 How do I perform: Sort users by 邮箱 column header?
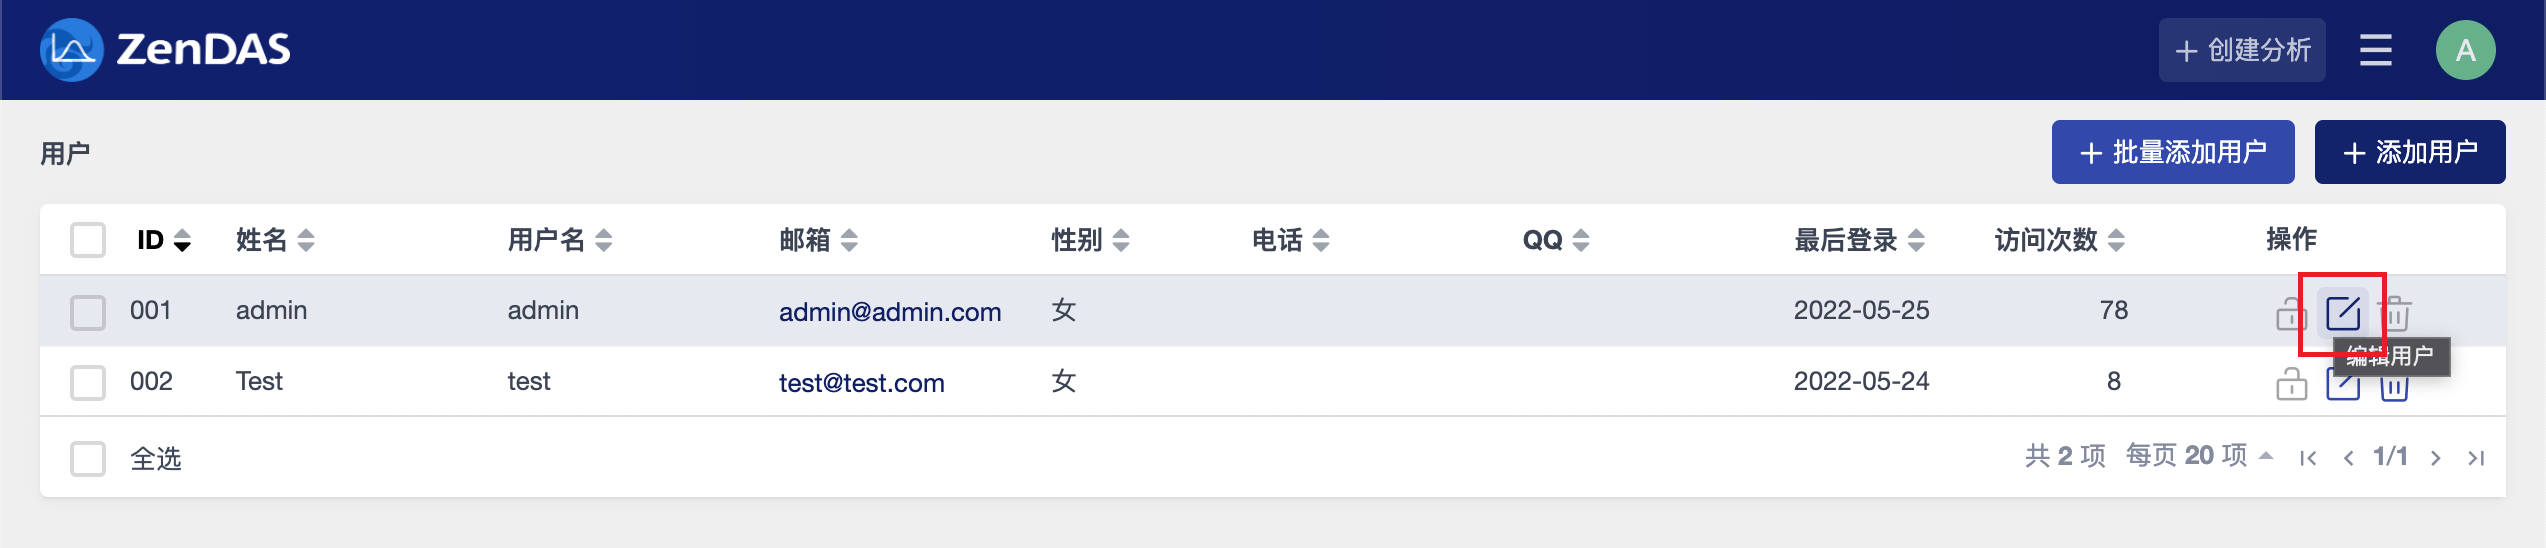coord(818,240)
